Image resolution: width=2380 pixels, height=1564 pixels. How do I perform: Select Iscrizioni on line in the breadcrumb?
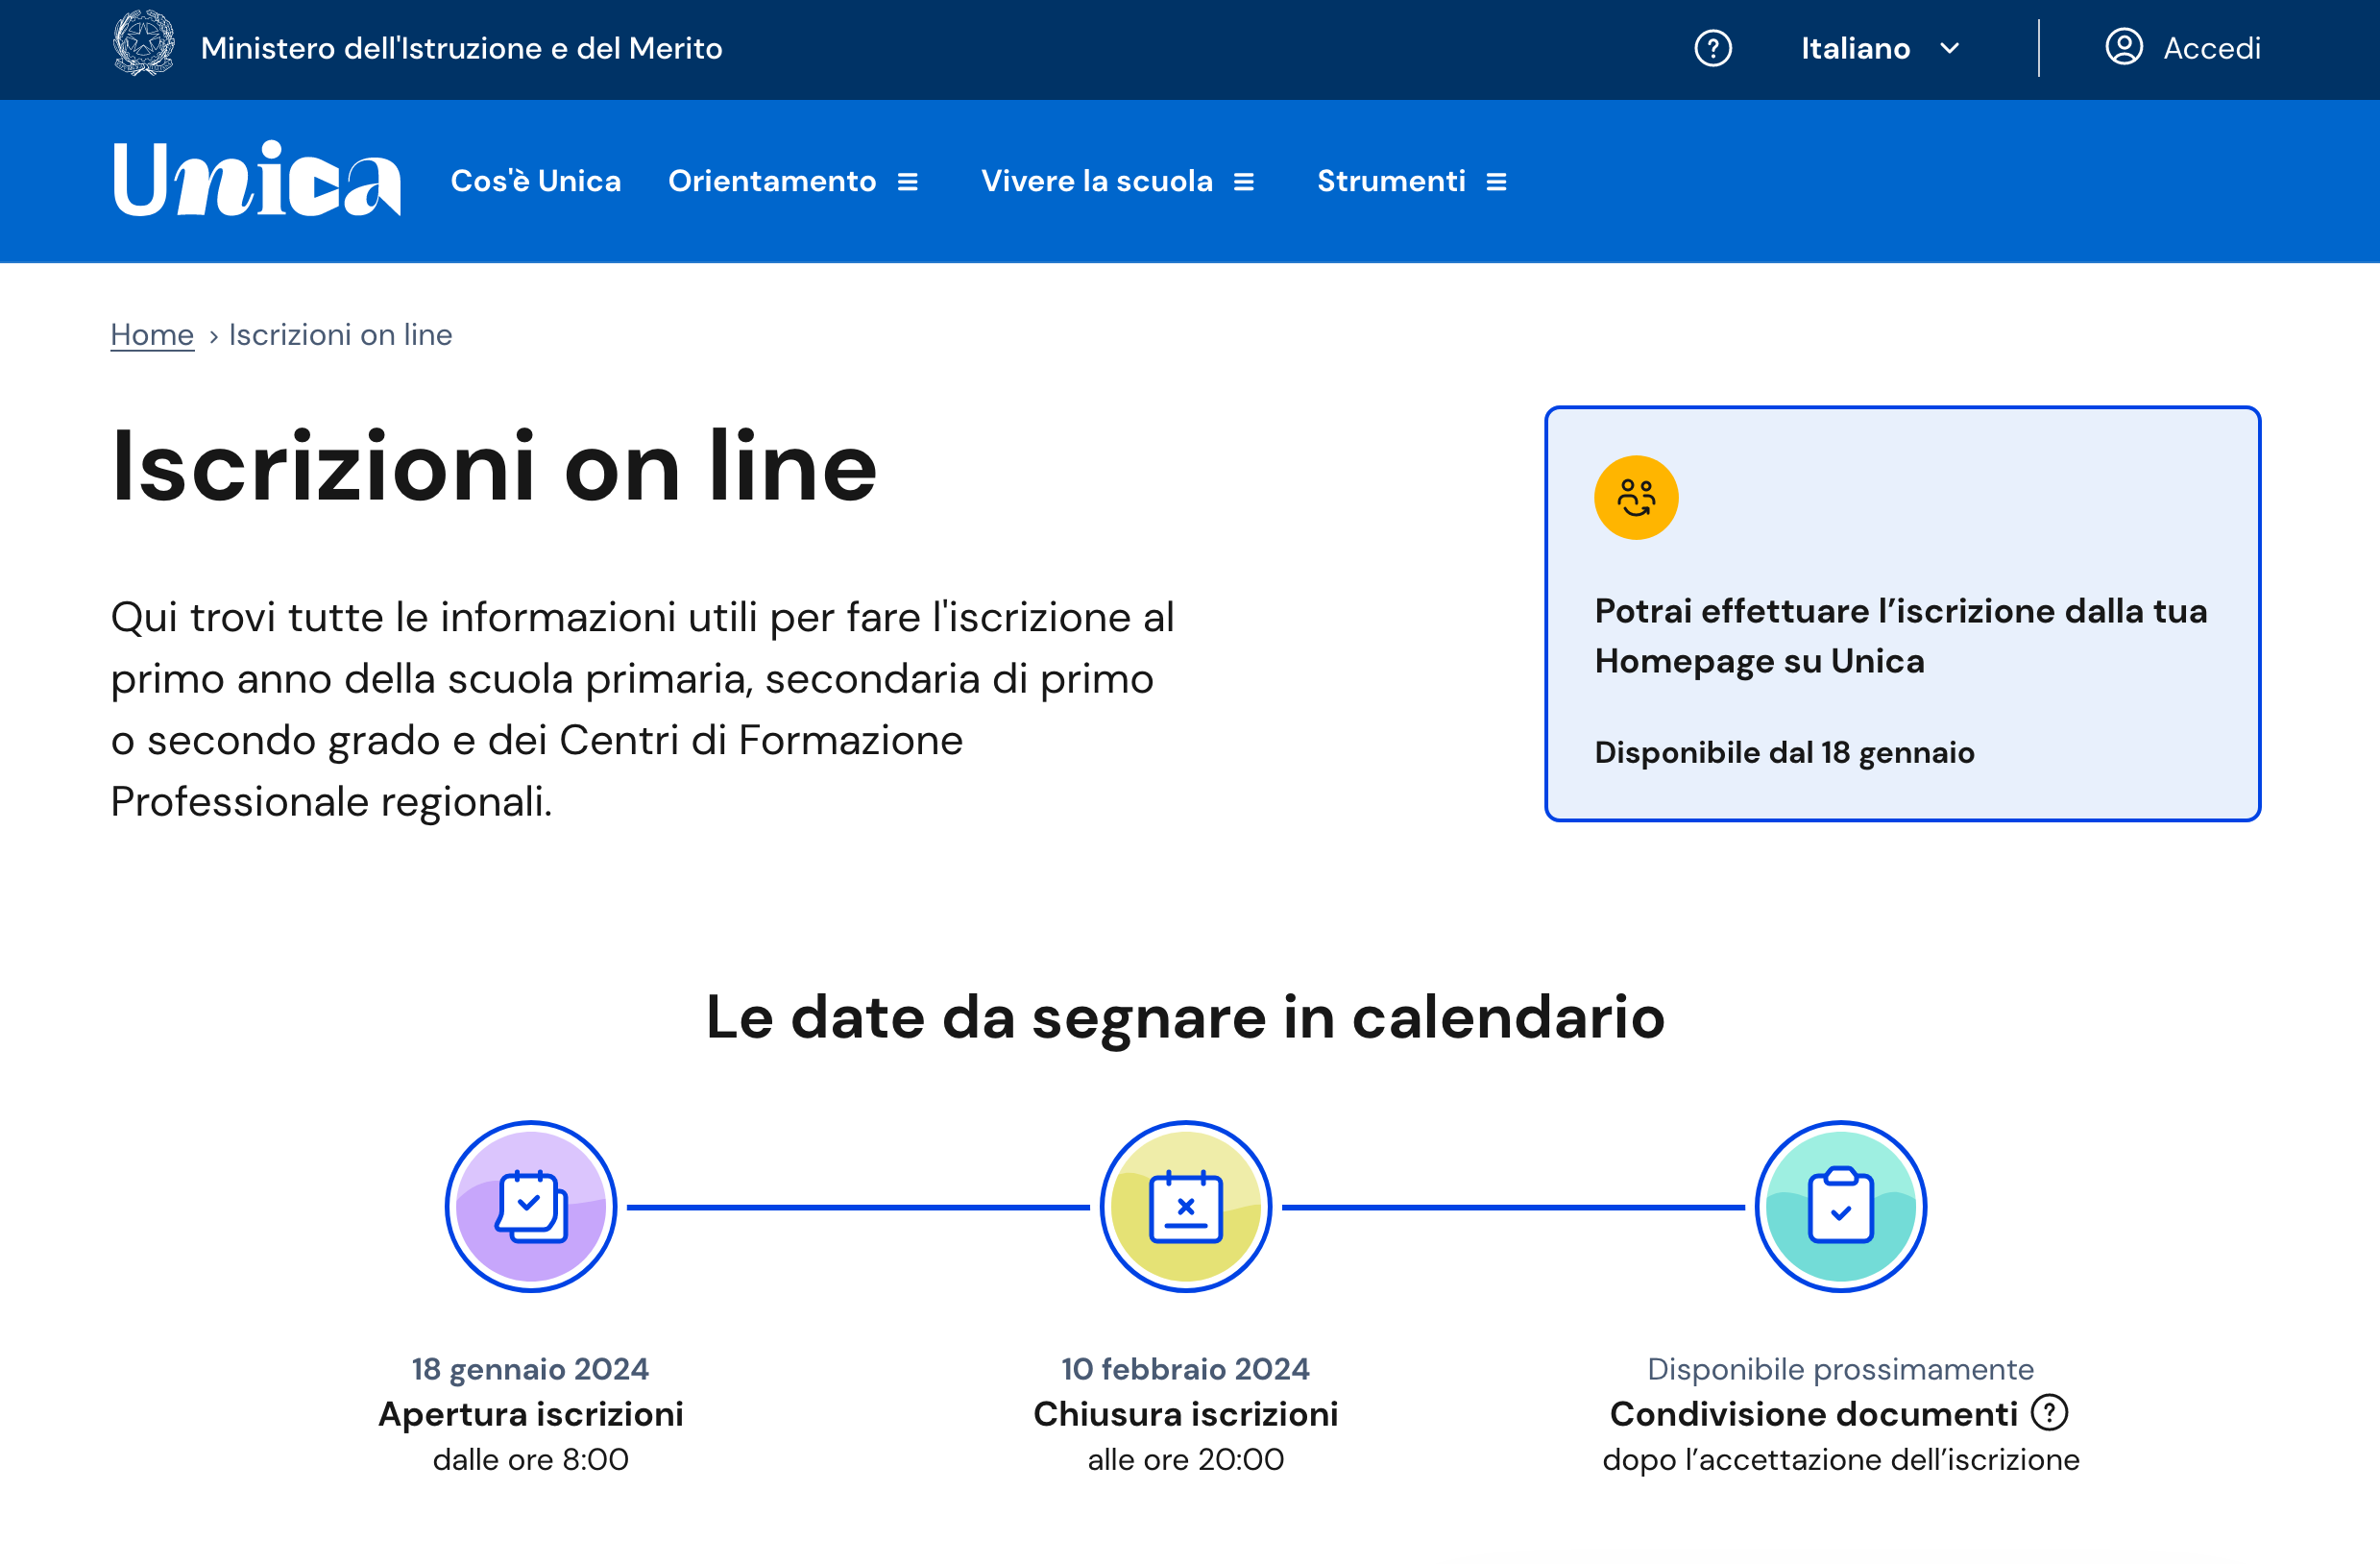click(x=340, y=334)
